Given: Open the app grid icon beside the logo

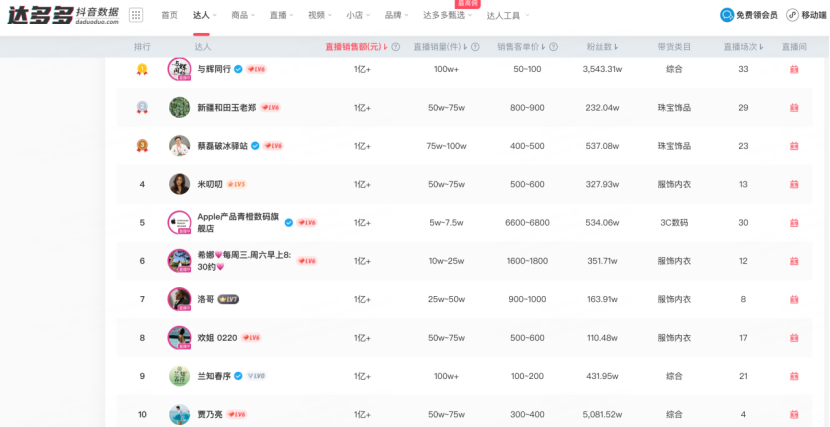Looking at the screenshot, I should point(136,15).
